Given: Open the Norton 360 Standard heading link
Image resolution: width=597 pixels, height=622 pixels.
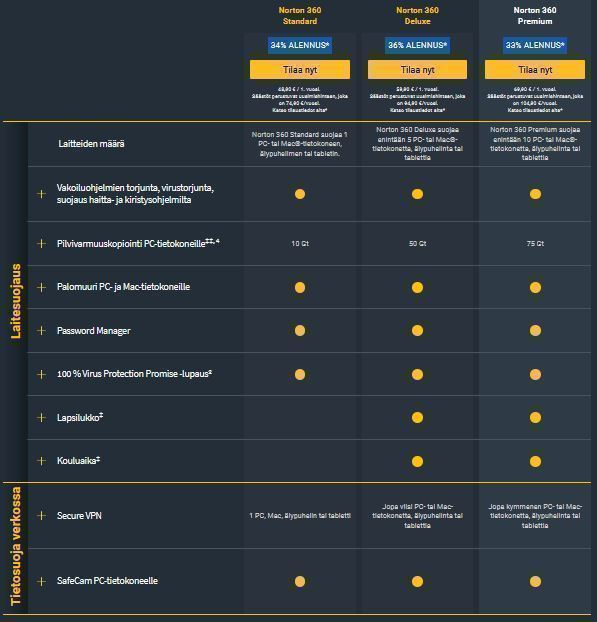Looking at the screenshot, I should pos(300,16).
